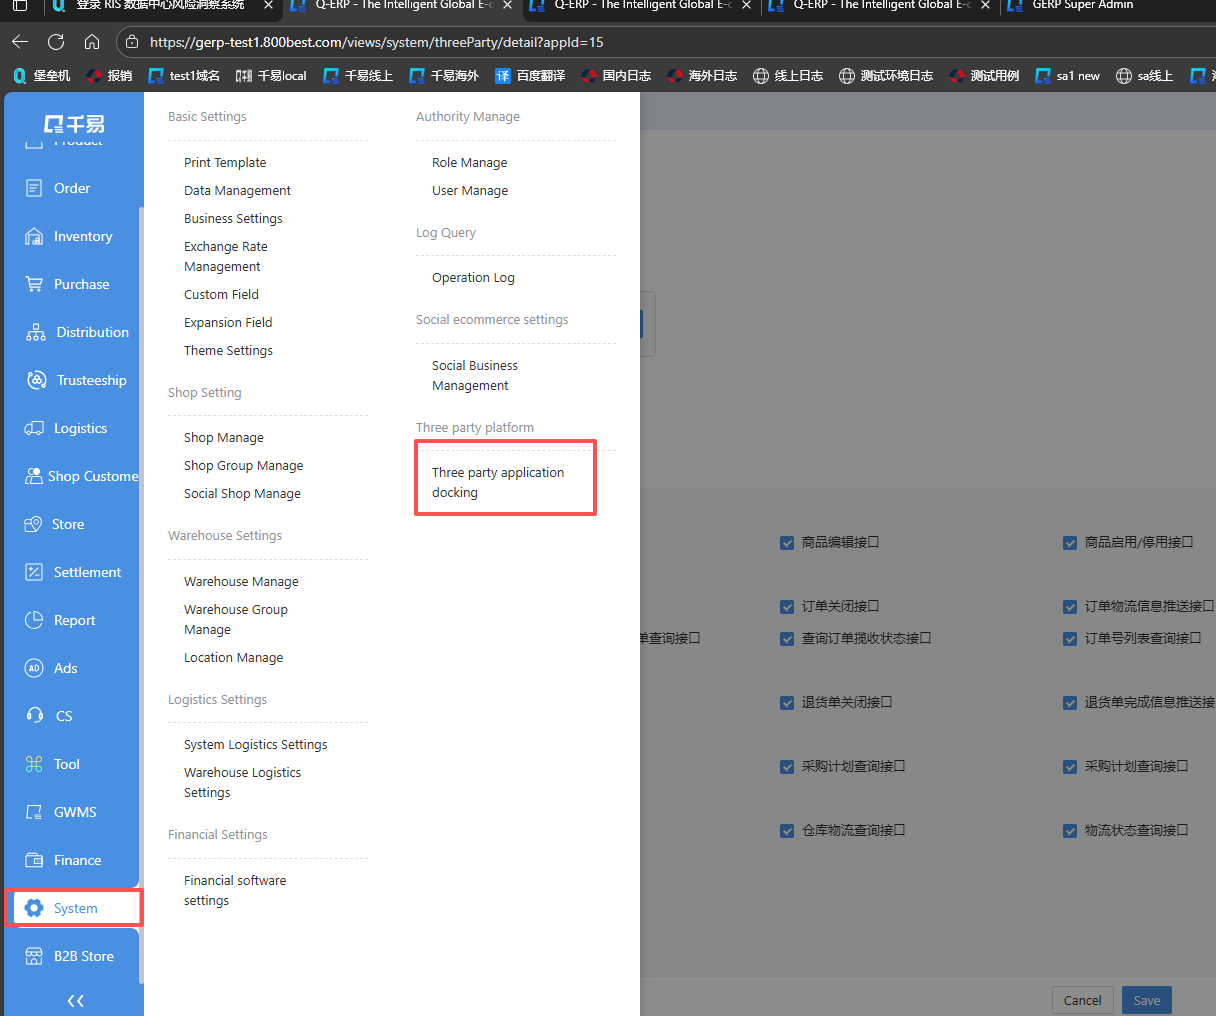Toggle the 订单关闭接口 checkbox
Screen dimensions: 1216x1016
pyautogui.click(x=787, y=607)
